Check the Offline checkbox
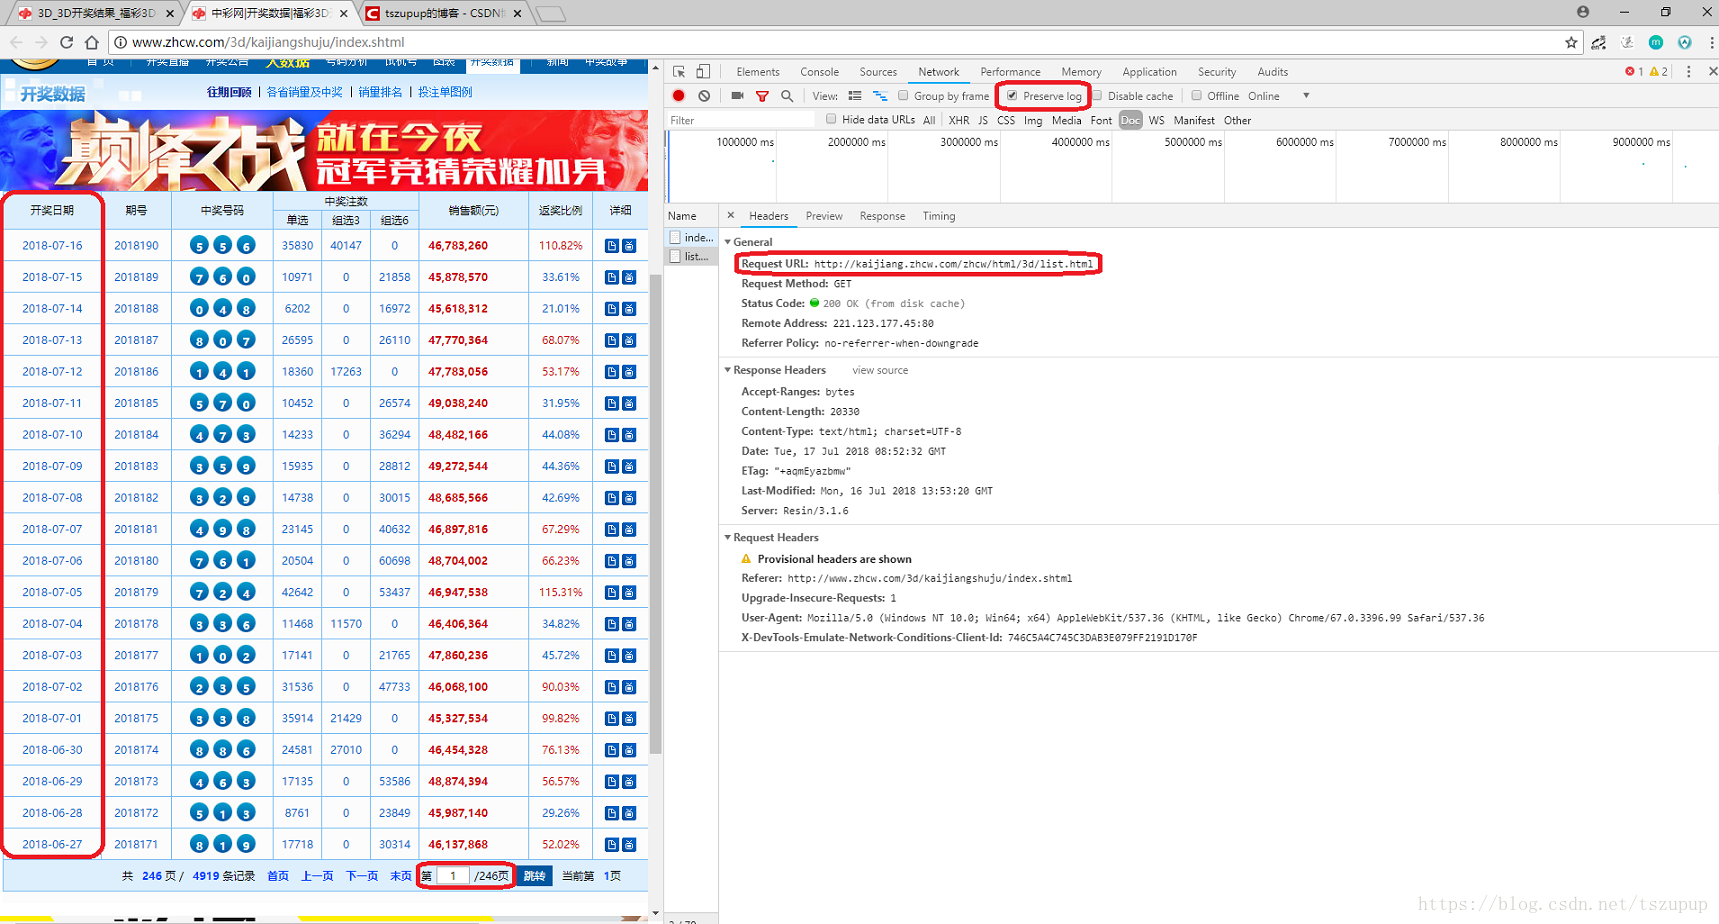This screenshot has width=1719, height=924. (x=1196, y=96)
